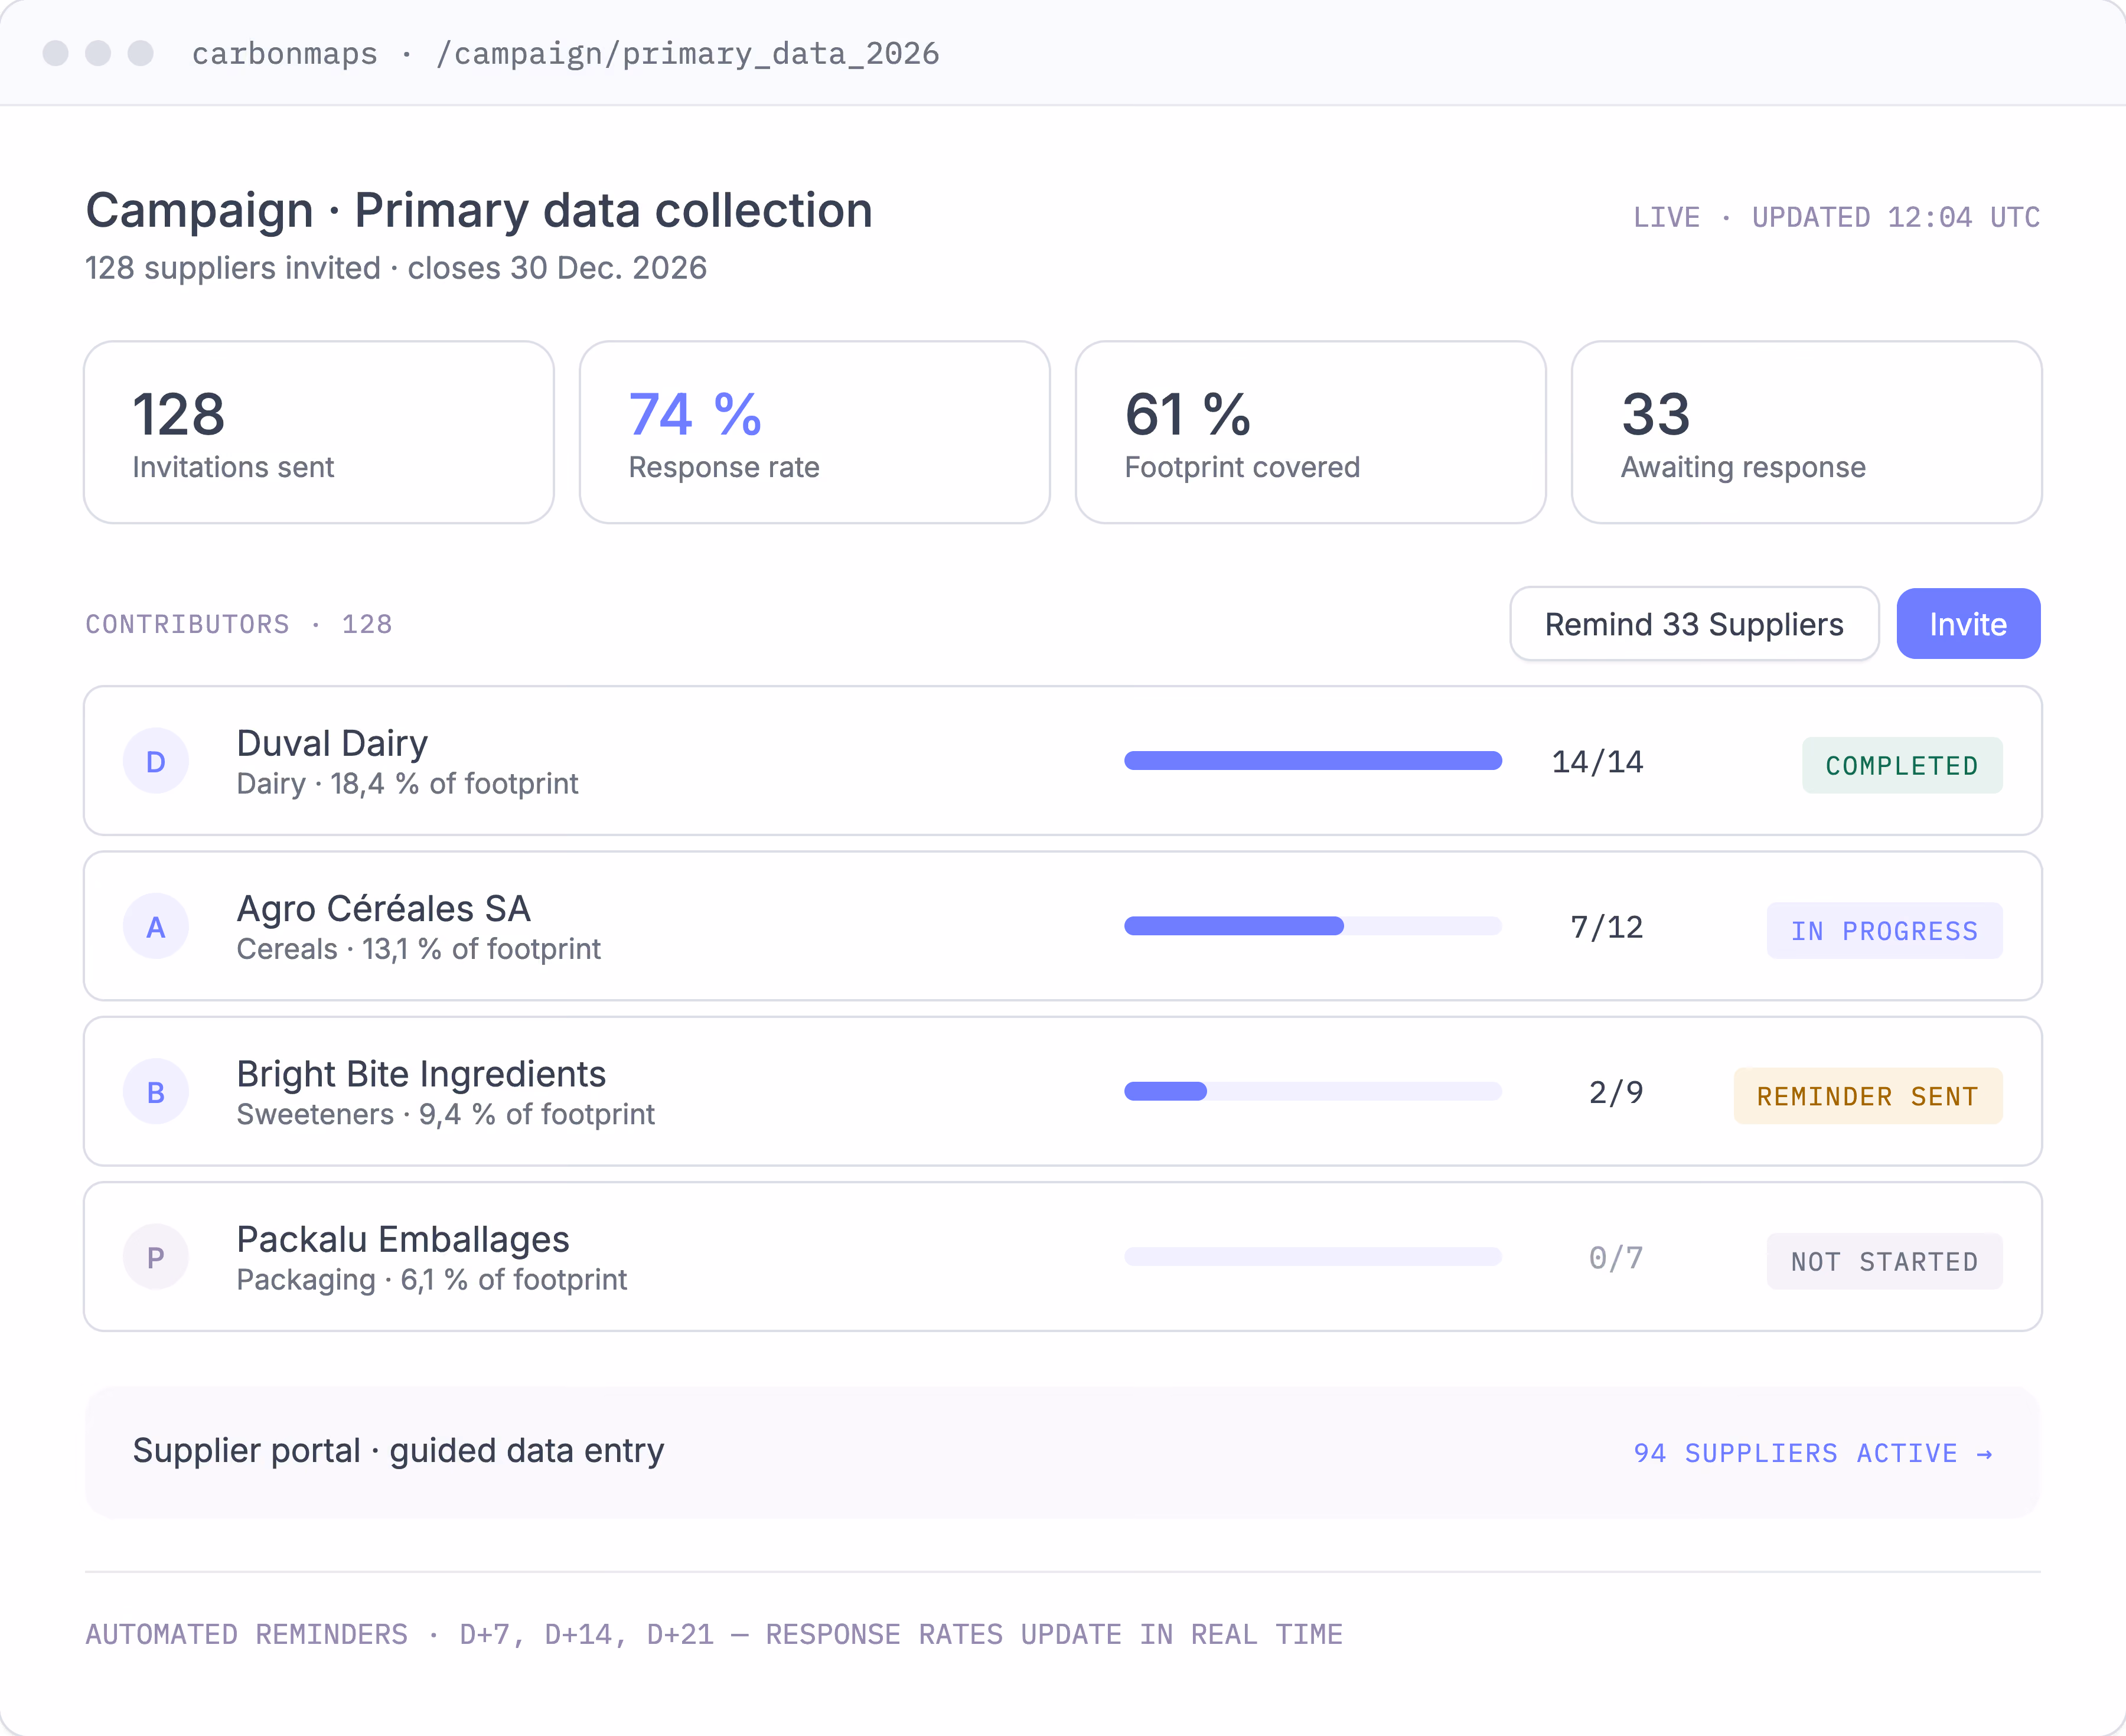
Task: Click the COMPLETED status badge
Action: [x=1902, y=765]
